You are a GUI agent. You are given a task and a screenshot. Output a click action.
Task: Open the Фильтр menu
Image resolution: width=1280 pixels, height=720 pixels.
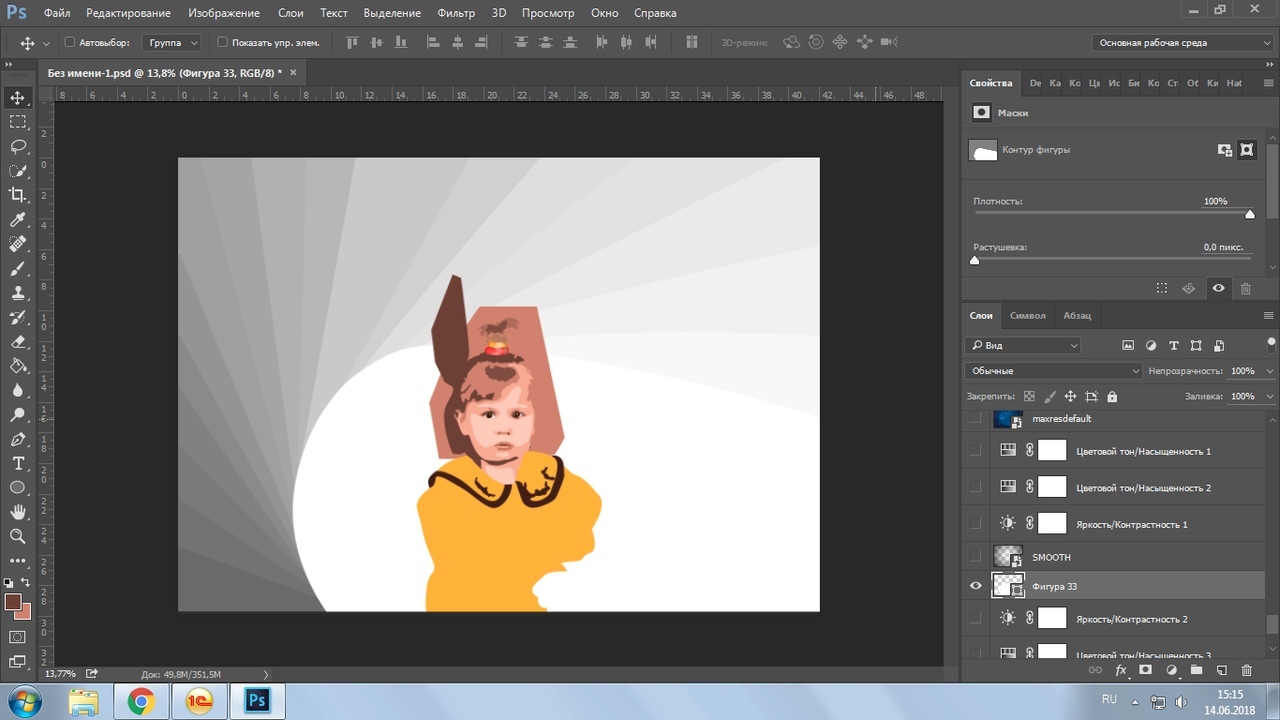click(456, 13)
